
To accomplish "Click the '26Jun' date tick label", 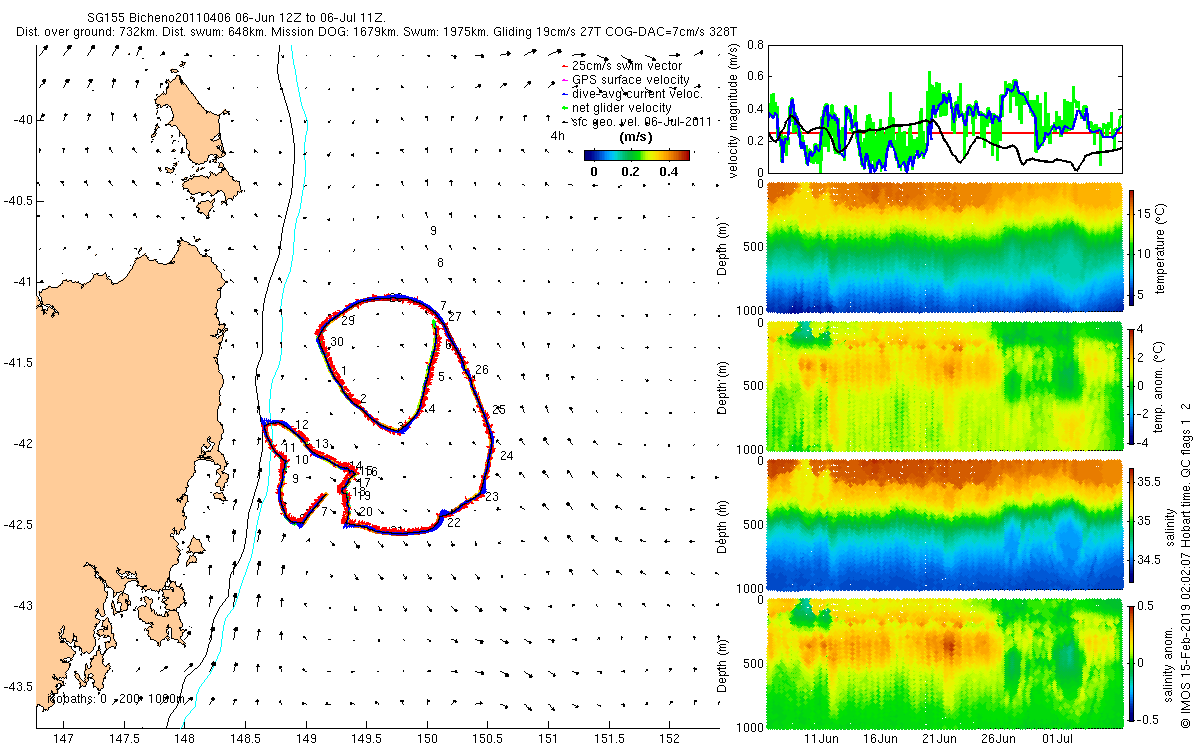I will point(999,738).
